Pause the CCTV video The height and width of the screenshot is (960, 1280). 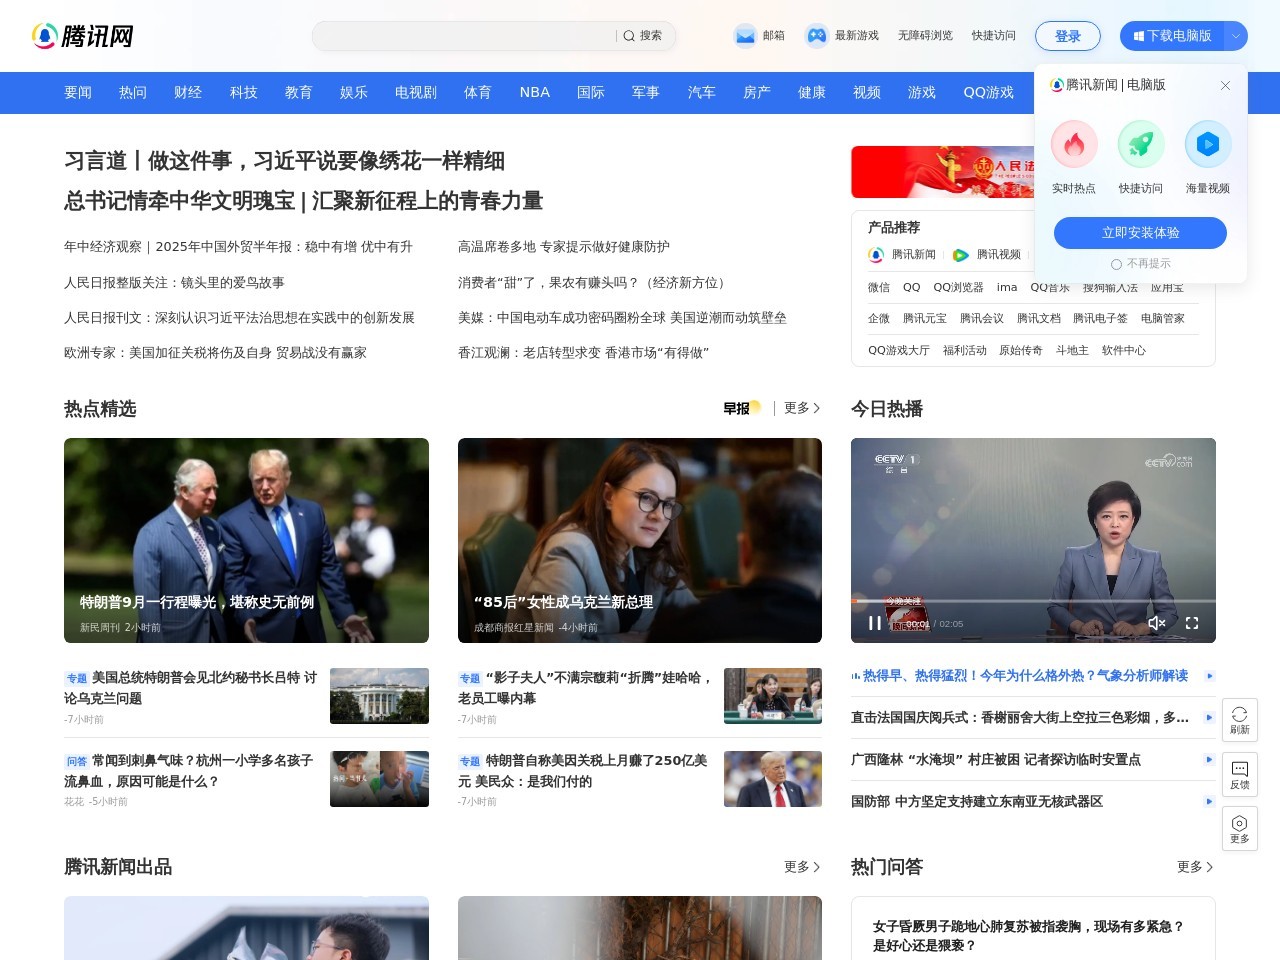pos(875,623)
